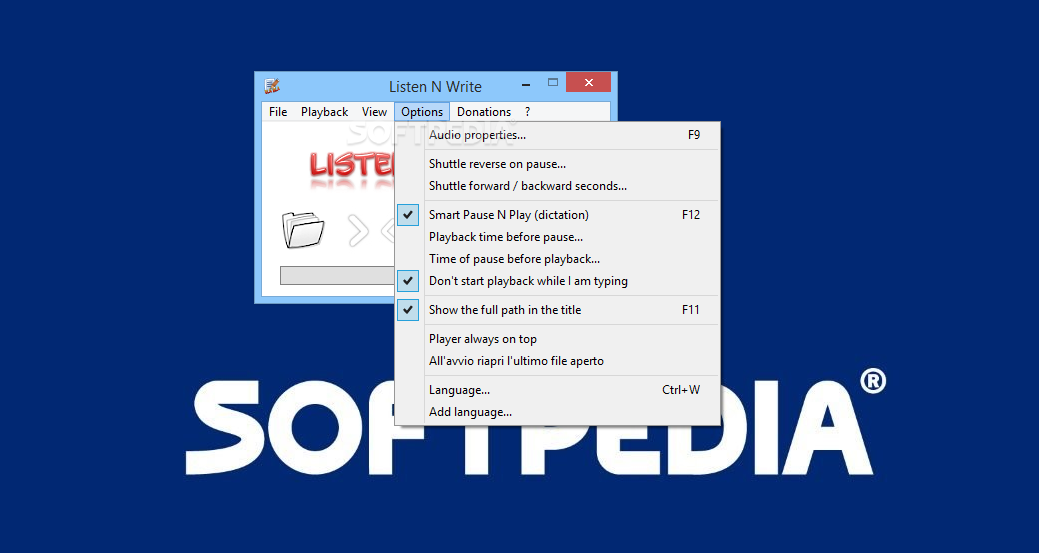Open Playback time before pause... setting

(557, 237)
